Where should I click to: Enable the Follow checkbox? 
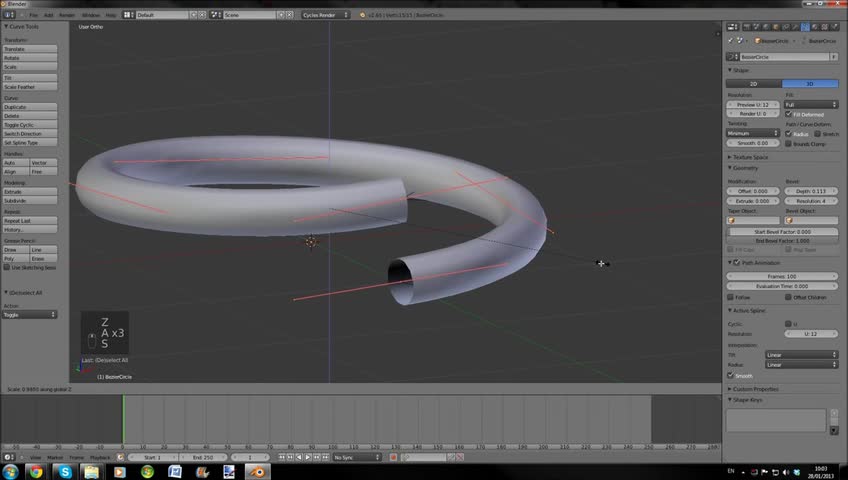[x=731, y=297]
